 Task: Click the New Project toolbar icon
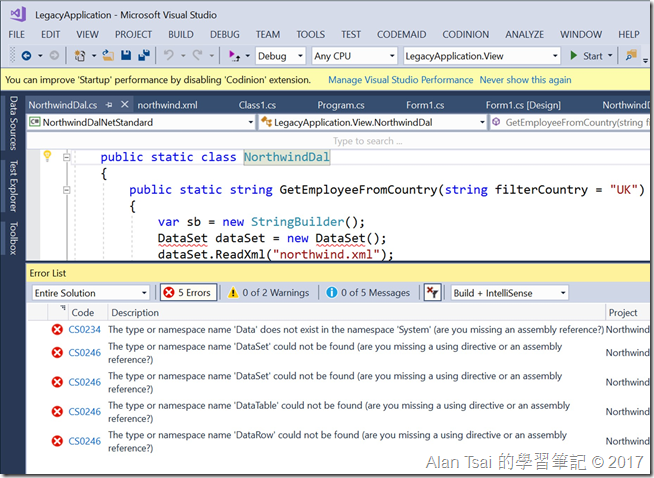click(80, 55)
